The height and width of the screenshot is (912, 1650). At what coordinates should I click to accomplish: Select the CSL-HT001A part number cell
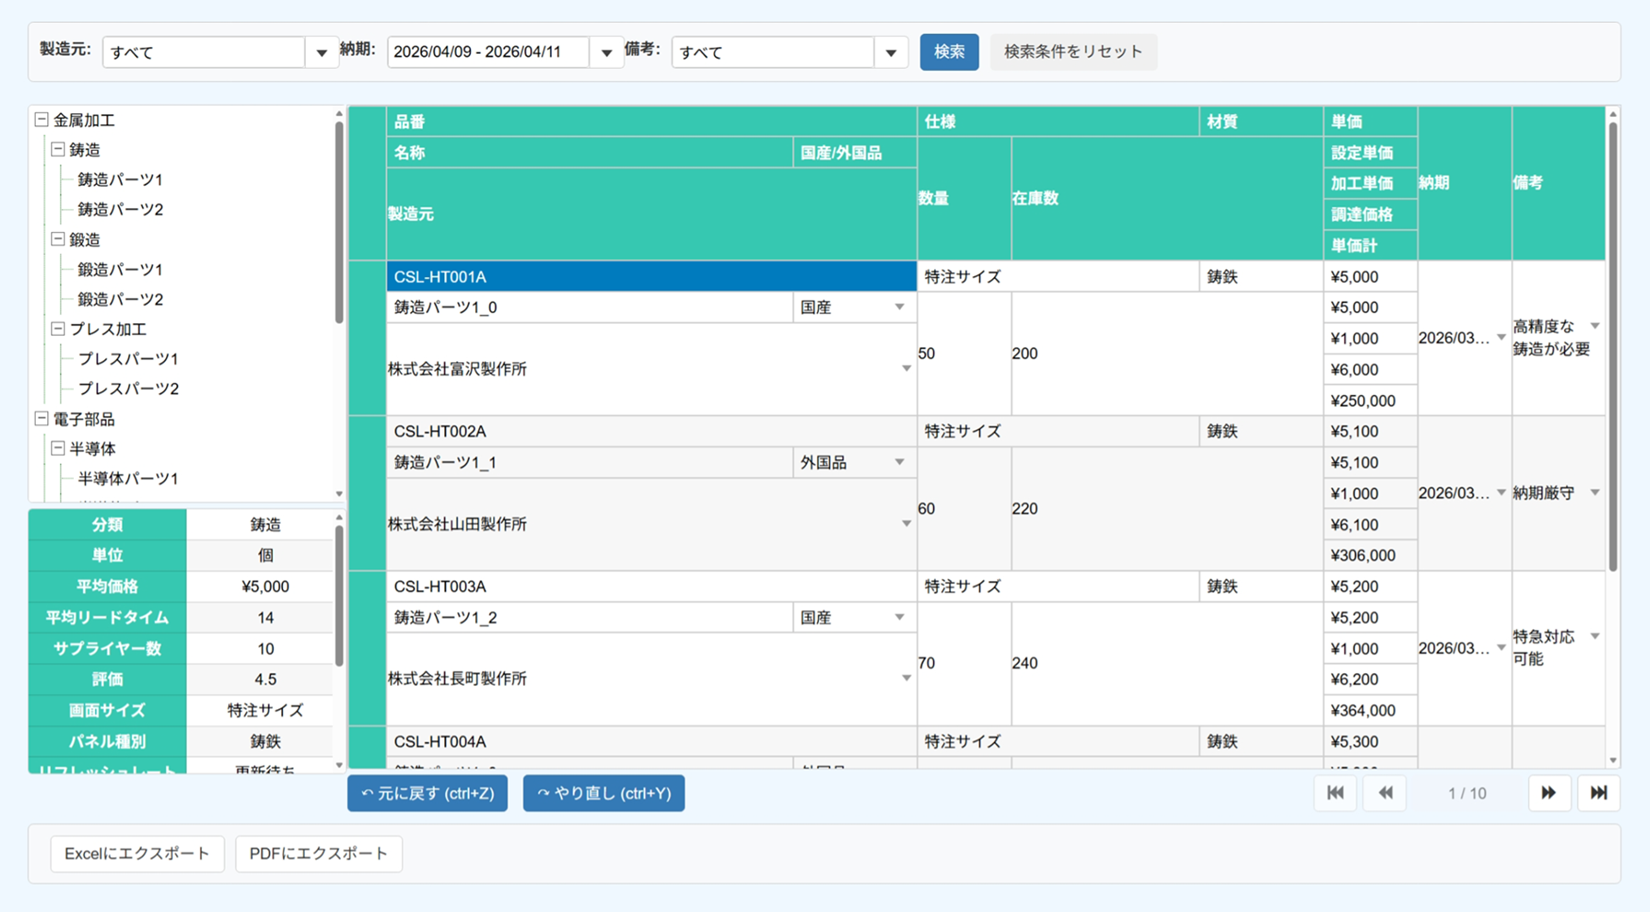coord(651,277)
